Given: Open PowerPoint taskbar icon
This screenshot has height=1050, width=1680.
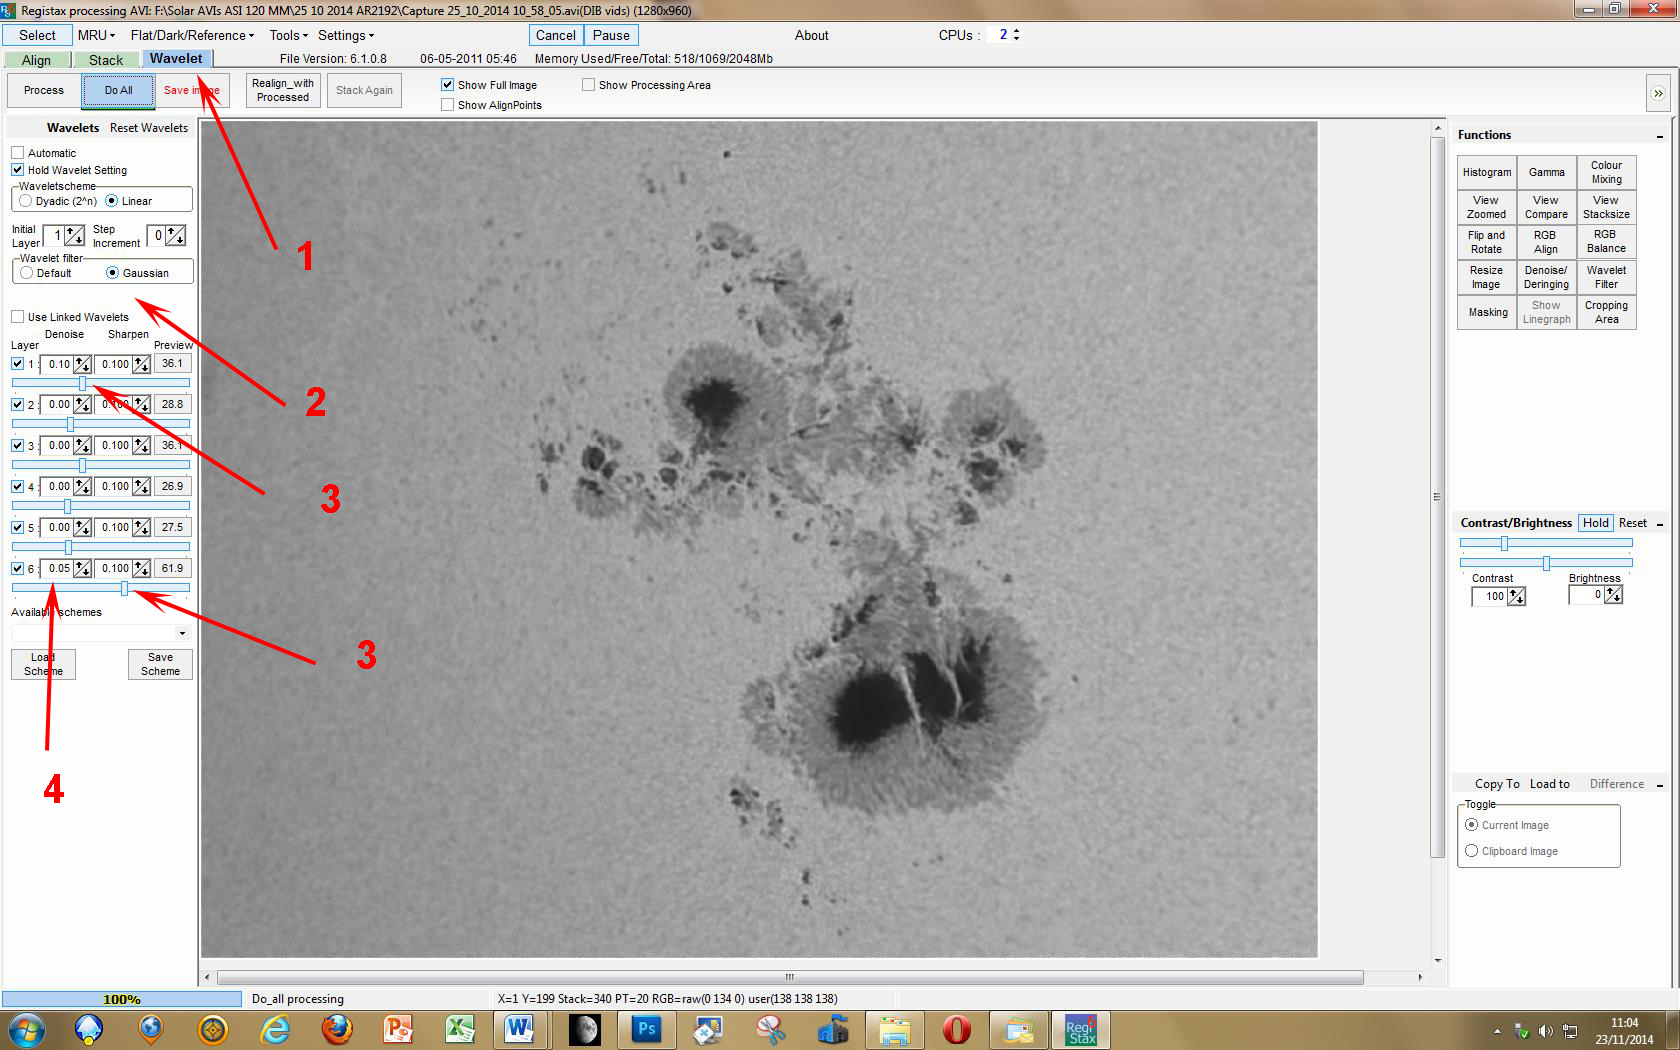Looking at the screenshot, I should [398, 1029].
